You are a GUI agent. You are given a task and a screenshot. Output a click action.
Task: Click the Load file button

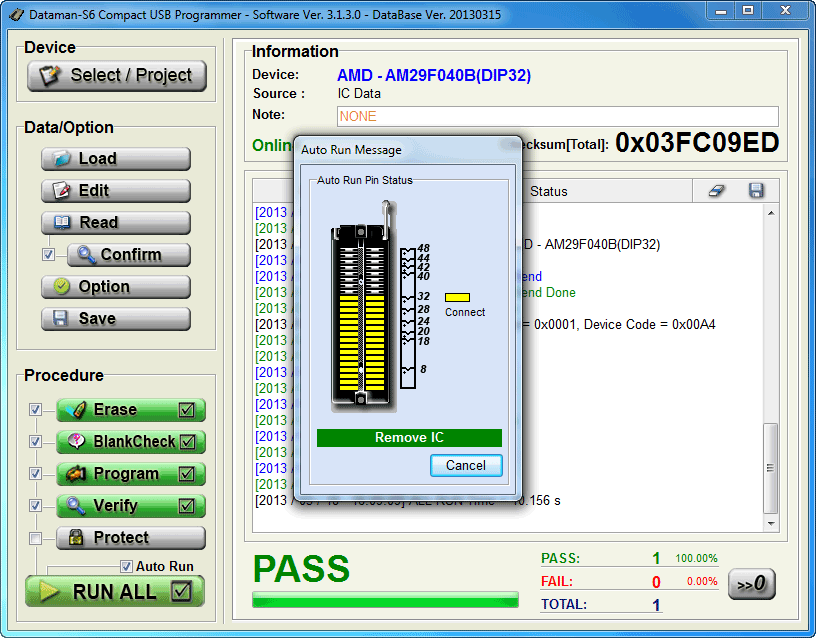[x=116, y=159]
